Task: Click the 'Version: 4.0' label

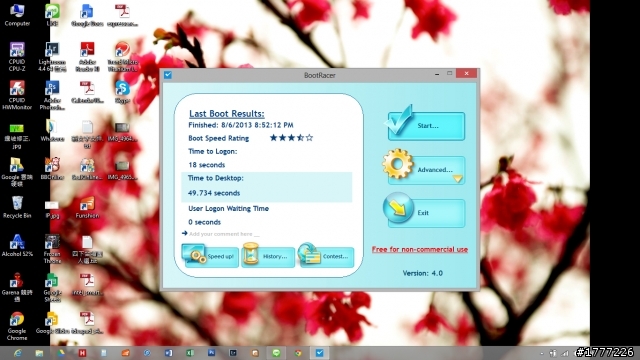Action: click(x=422, y=273)
